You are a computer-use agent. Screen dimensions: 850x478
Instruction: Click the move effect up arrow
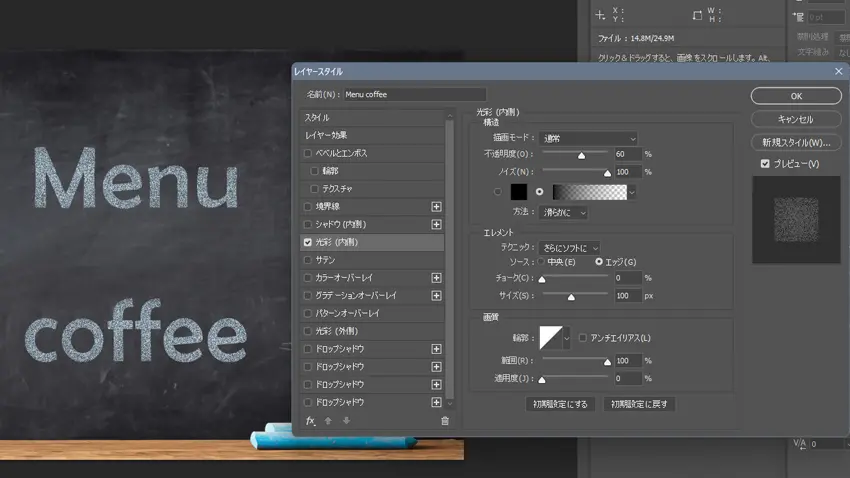(328, 421)
